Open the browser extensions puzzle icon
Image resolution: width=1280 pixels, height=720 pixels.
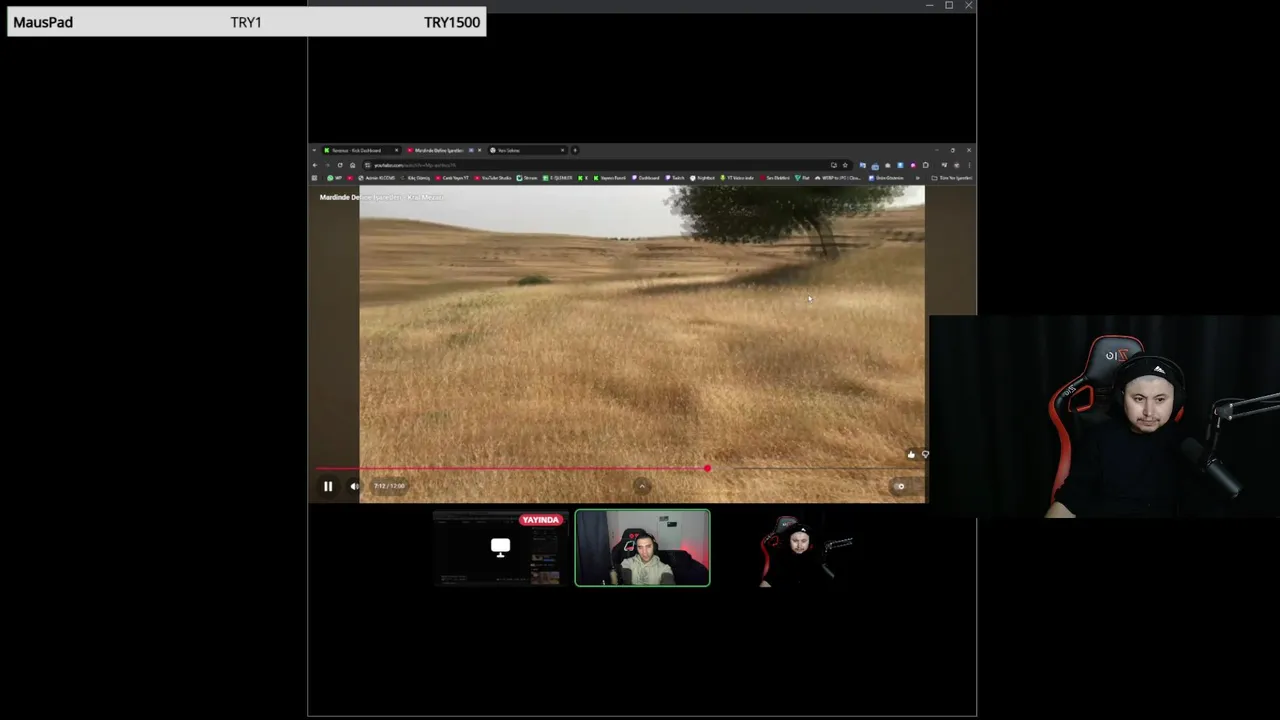(926, 165)
